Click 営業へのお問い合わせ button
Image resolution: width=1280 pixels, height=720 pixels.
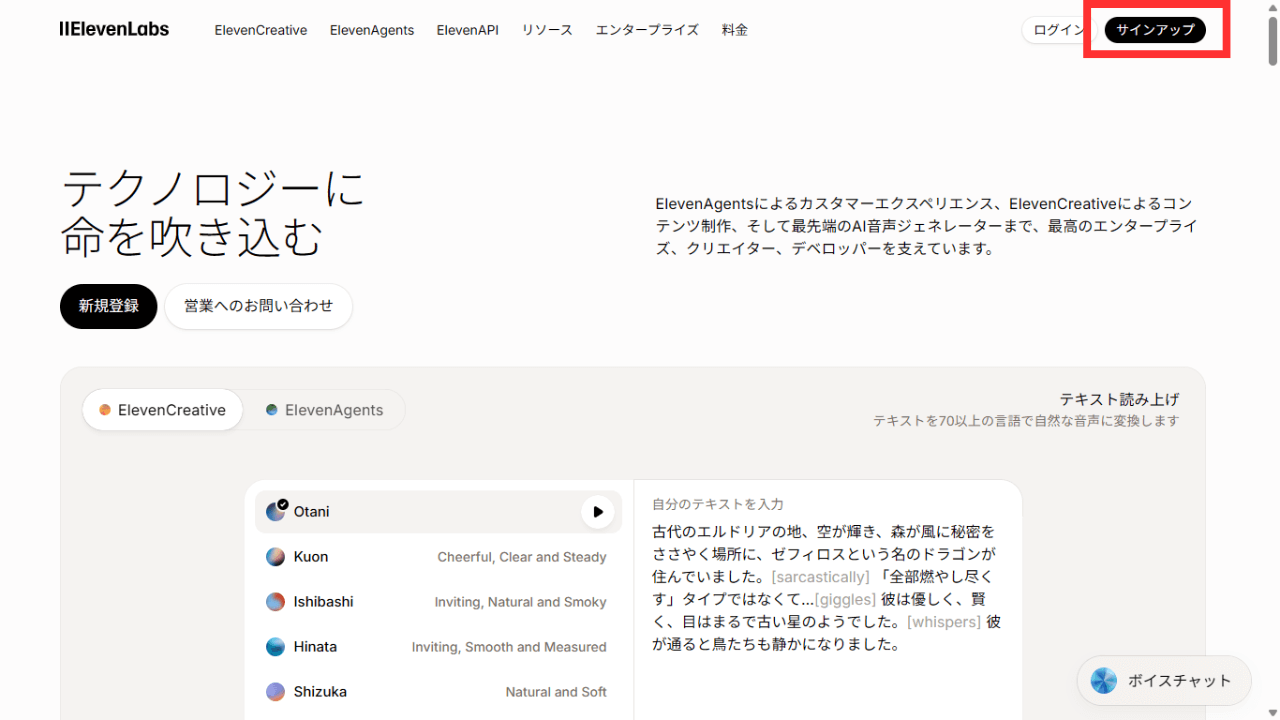point(258,306)
